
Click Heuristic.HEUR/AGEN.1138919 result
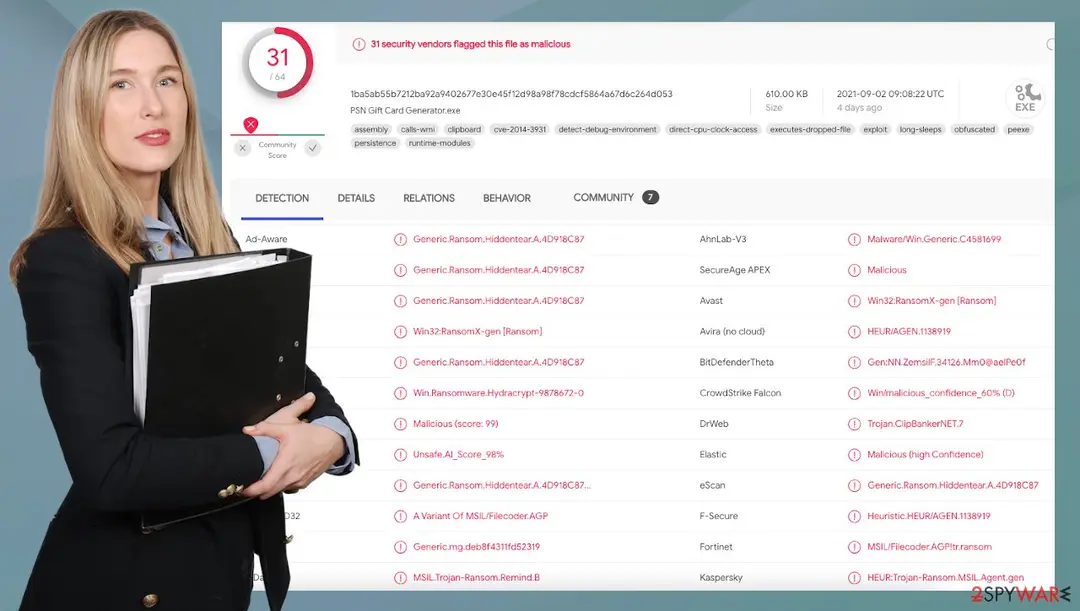coord(929,515)
